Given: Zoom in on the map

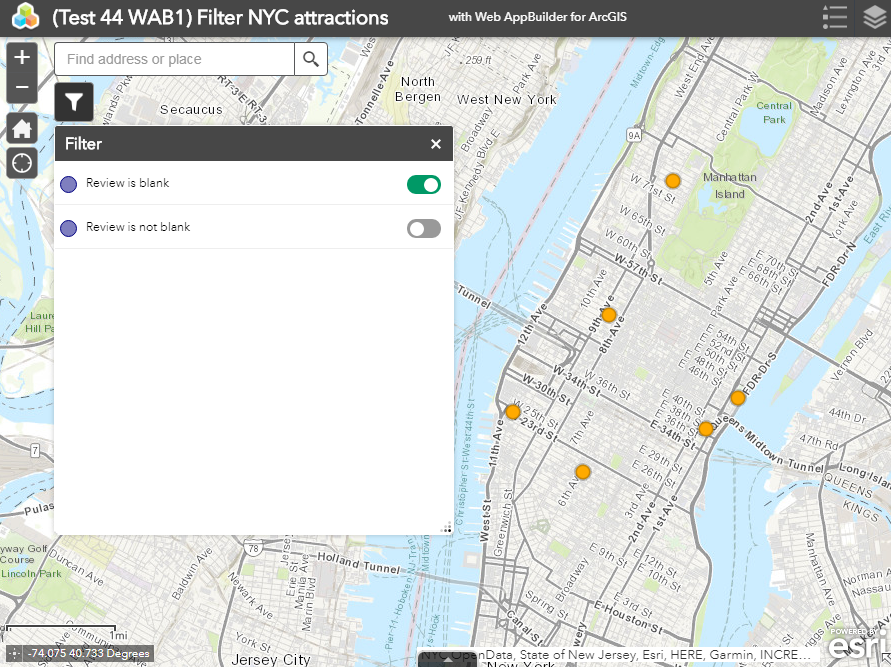Looking at the screenshot, I should click(22, 57).
